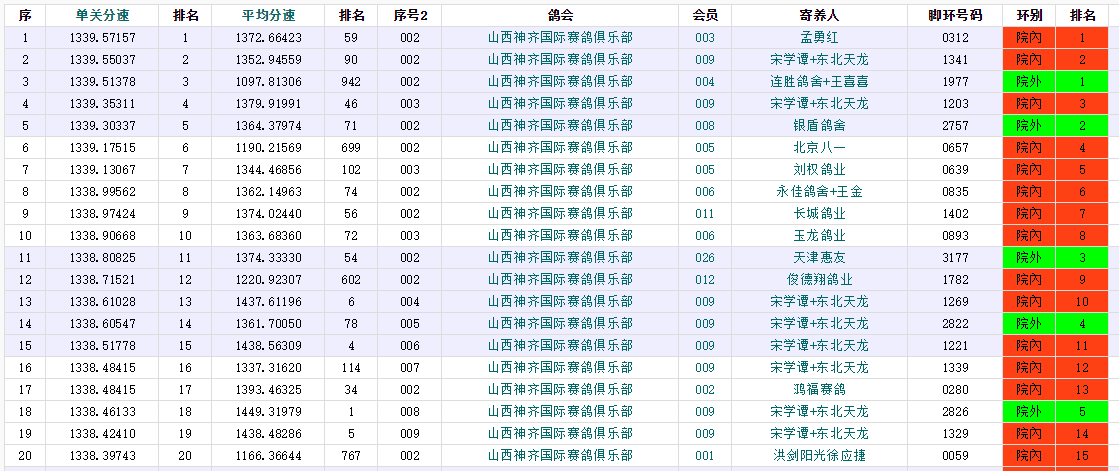
Task: Click average rank 942 cell
Action: 351,82
